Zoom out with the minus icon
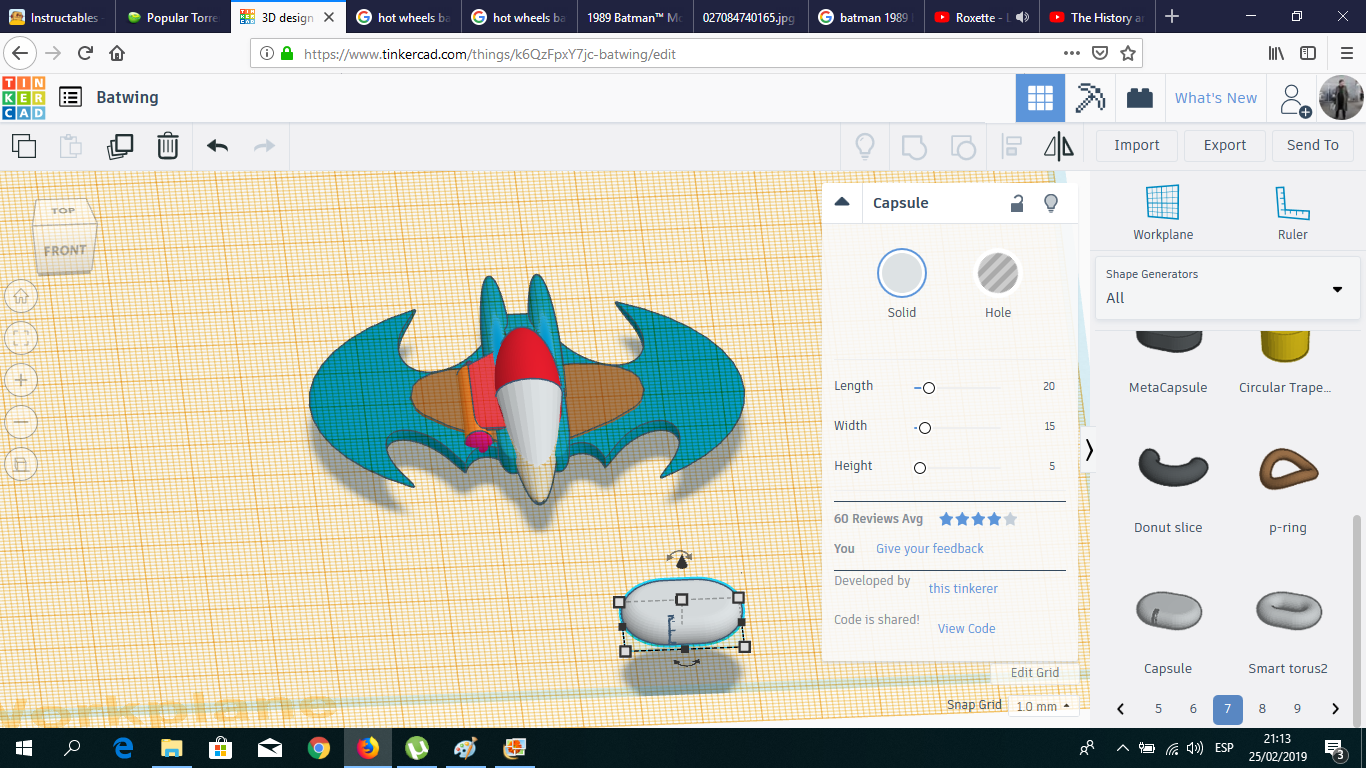1366x768 pixels. (21, 422)
